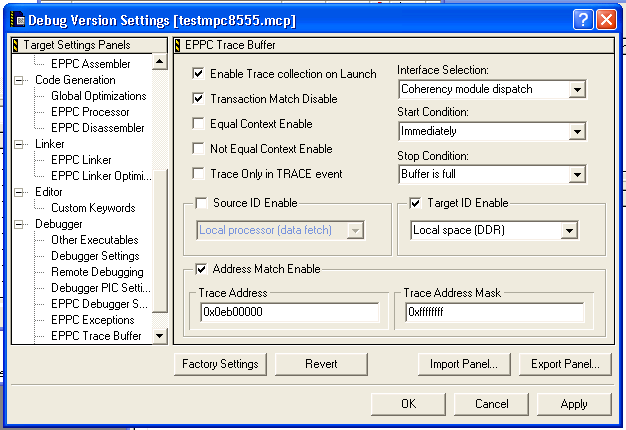The width and height of the screenshot is (626, 430).
Task: Click disabled Local processor (data fetch) dropdown
Action: (280, 230)
